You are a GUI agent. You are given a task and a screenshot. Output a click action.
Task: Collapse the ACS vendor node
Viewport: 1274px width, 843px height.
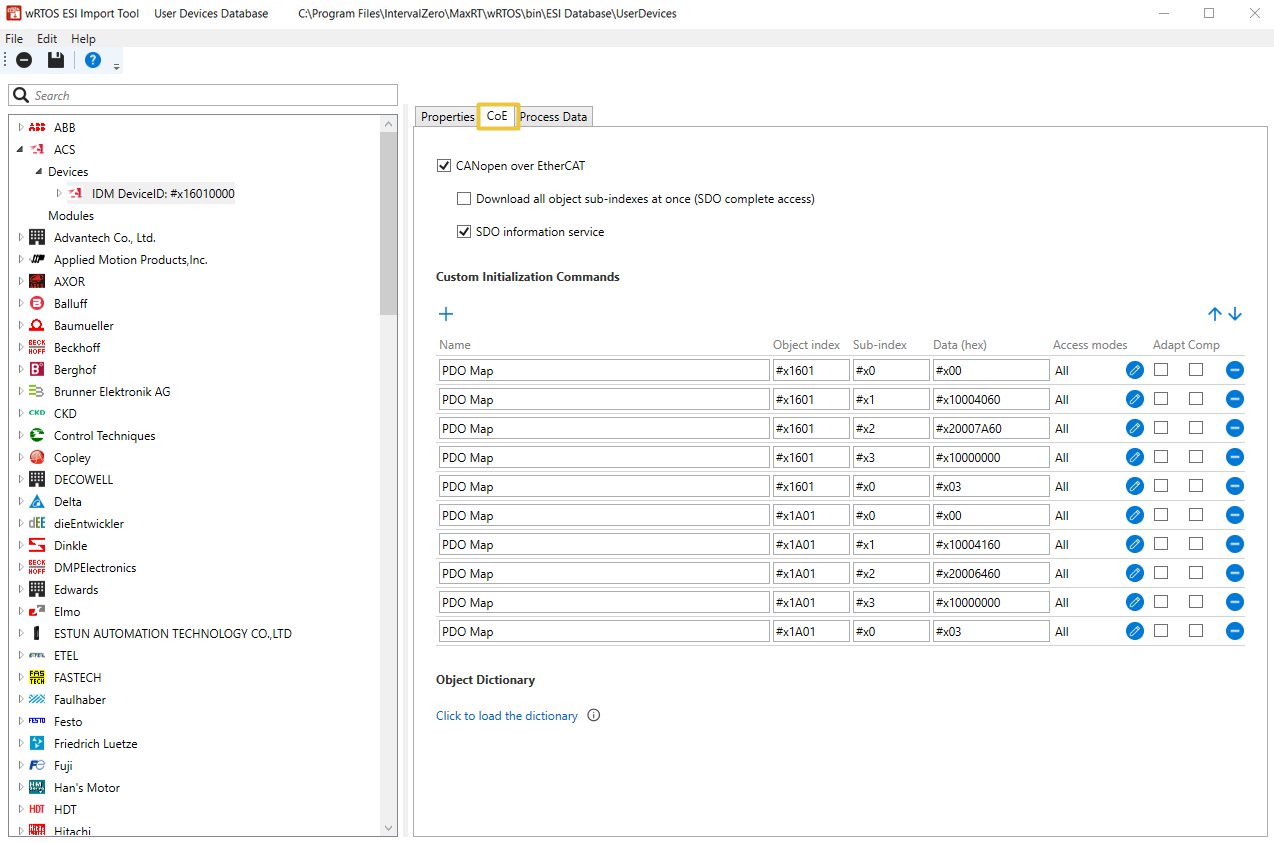pos(21,150)
